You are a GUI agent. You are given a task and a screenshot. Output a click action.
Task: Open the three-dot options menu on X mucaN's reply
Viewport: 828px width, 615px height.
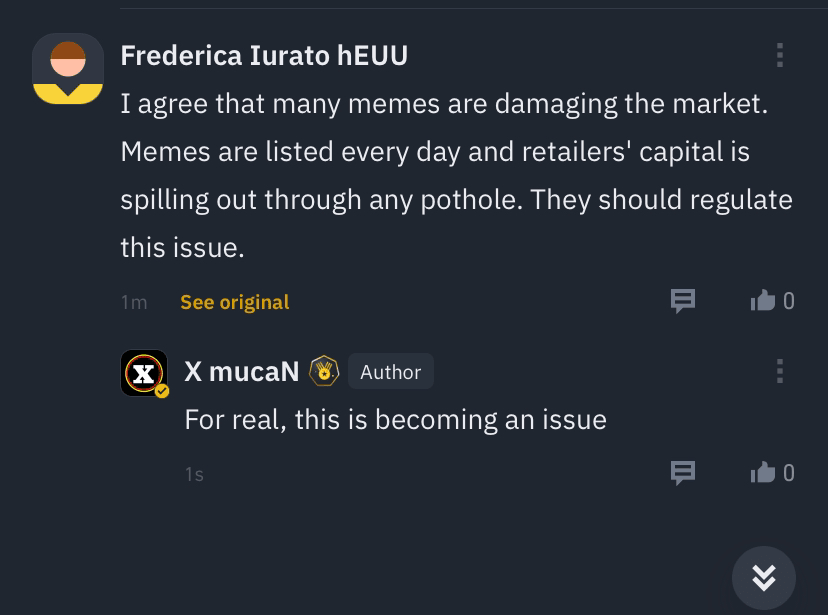point(780,371)
